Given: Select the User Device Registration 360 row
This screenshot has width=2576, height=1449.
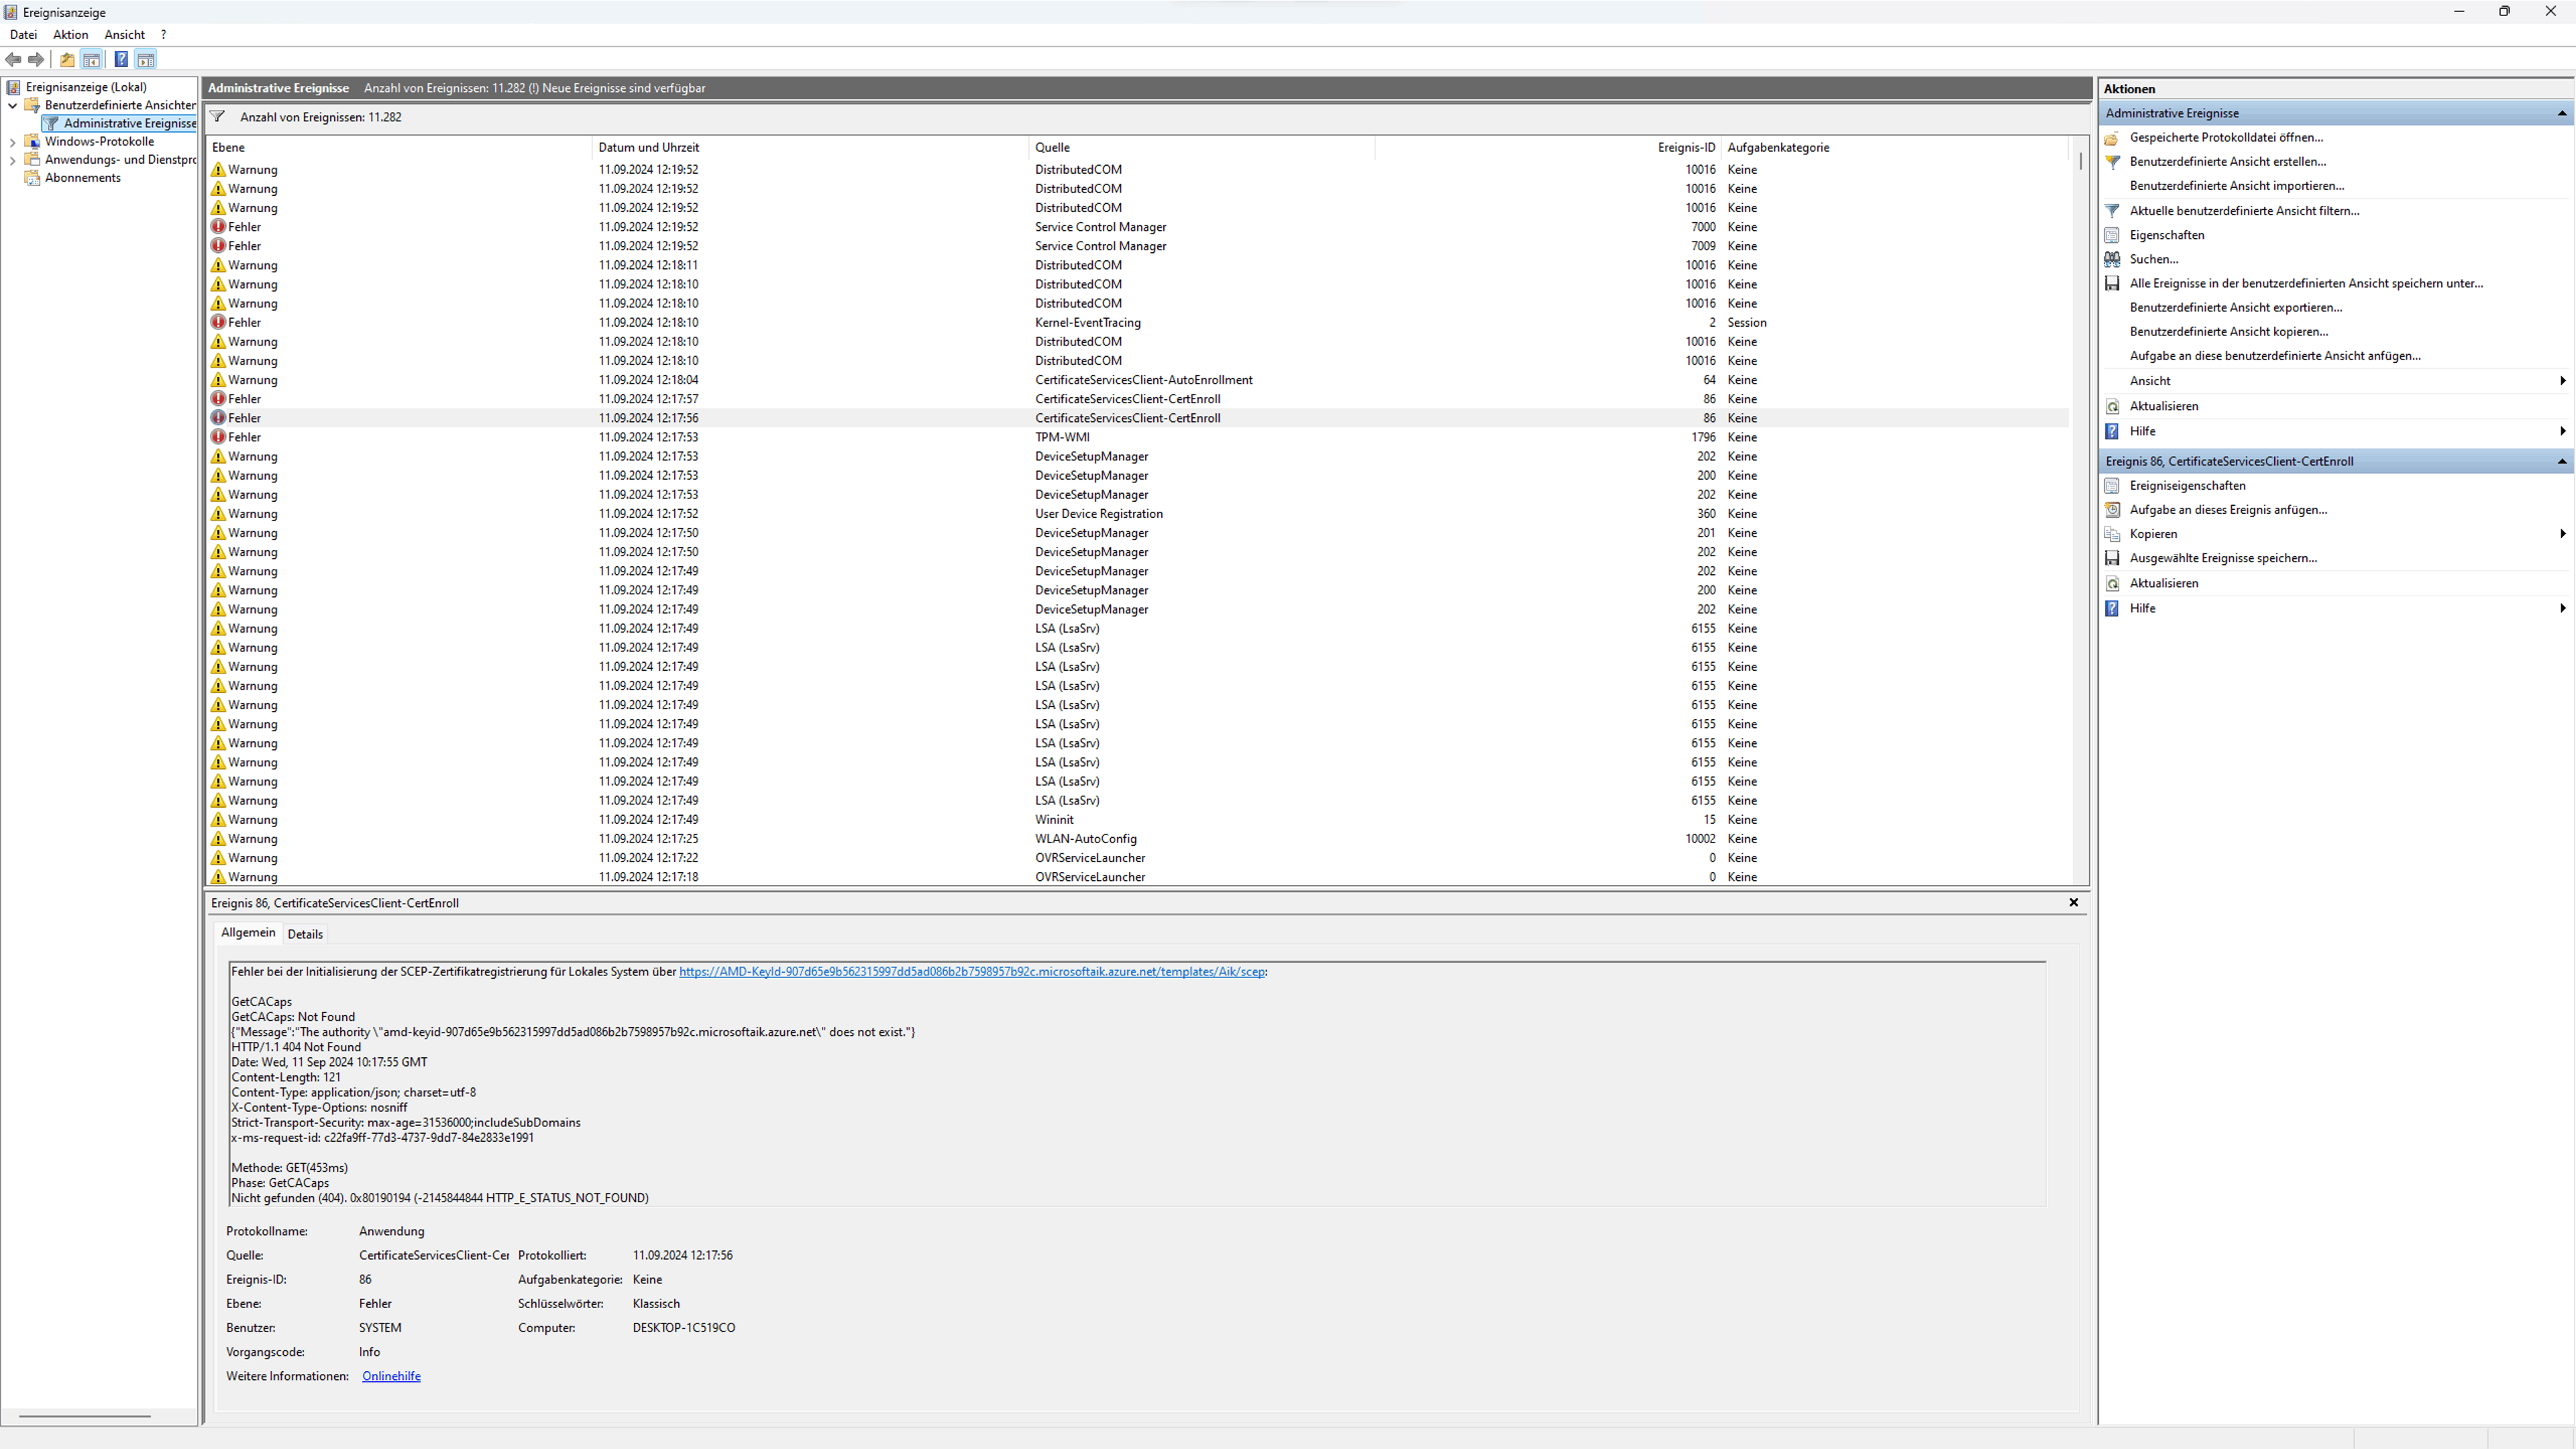Looking at the screenshot, I should click(x=1137, y=514).
